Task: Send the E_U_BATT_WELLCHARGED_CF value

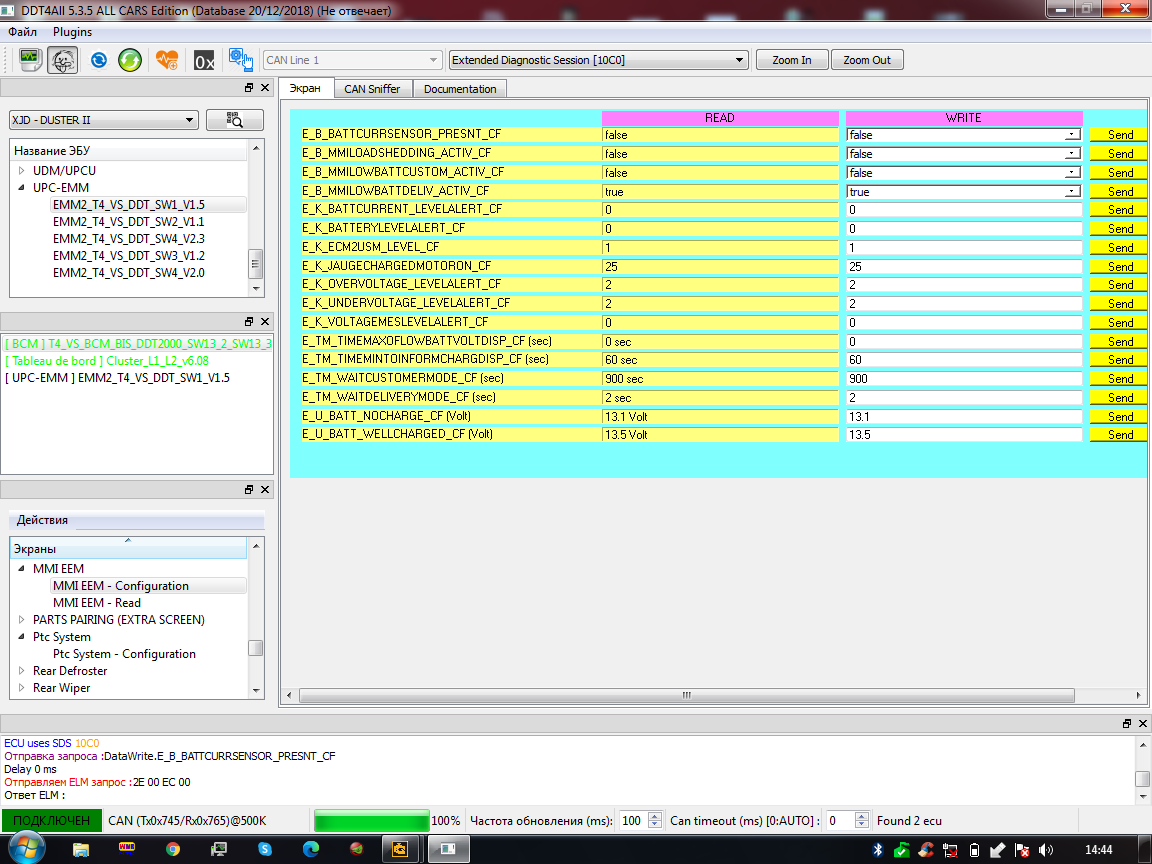Action: tap(1120, 435)
